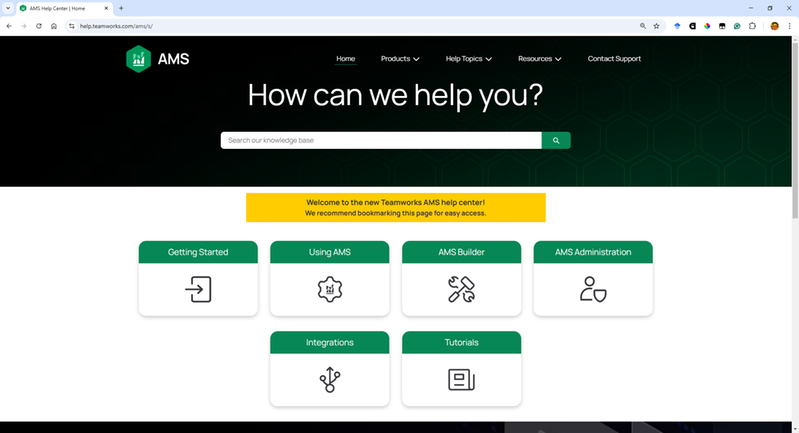
Task: Open the Getting Started login arrow icon
Action: pyautogui.click(x=198, y=289)
